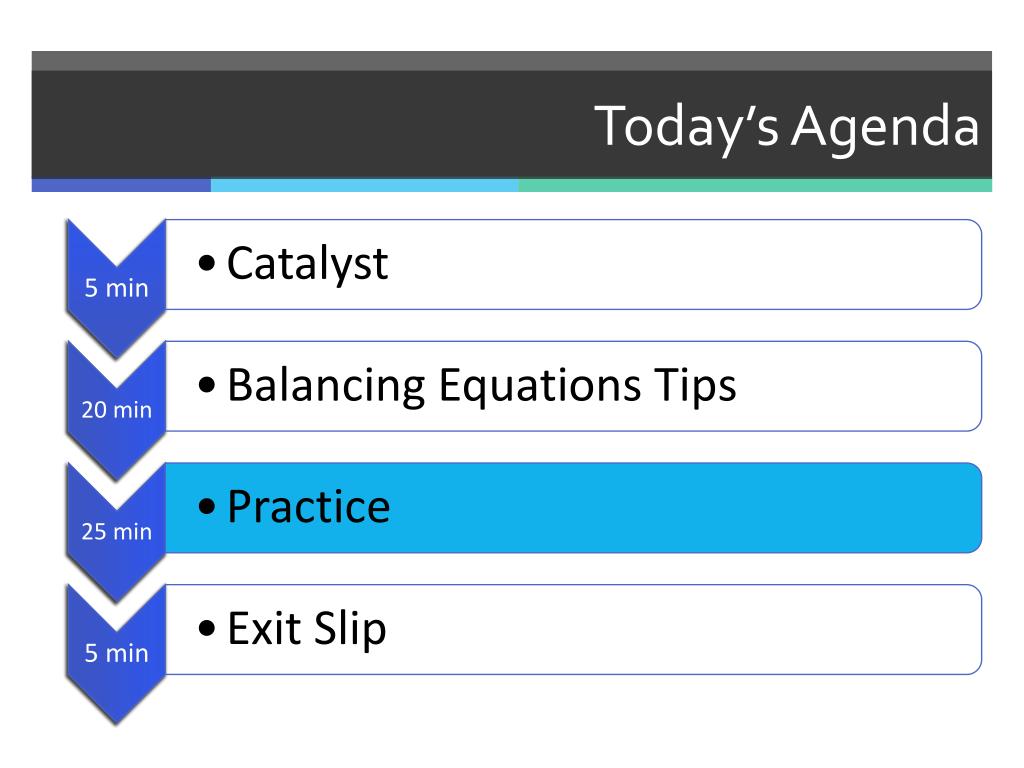This screenshot has height=768, width=1024.
Task: Click the bullet point before Balancing Equations Tips
Action: (206, 385)
